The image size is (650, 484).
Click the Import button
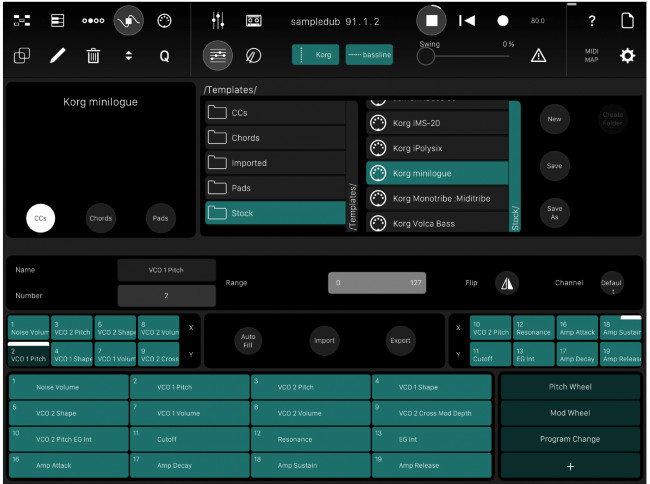pyautogui.click(x=324, y=341)
